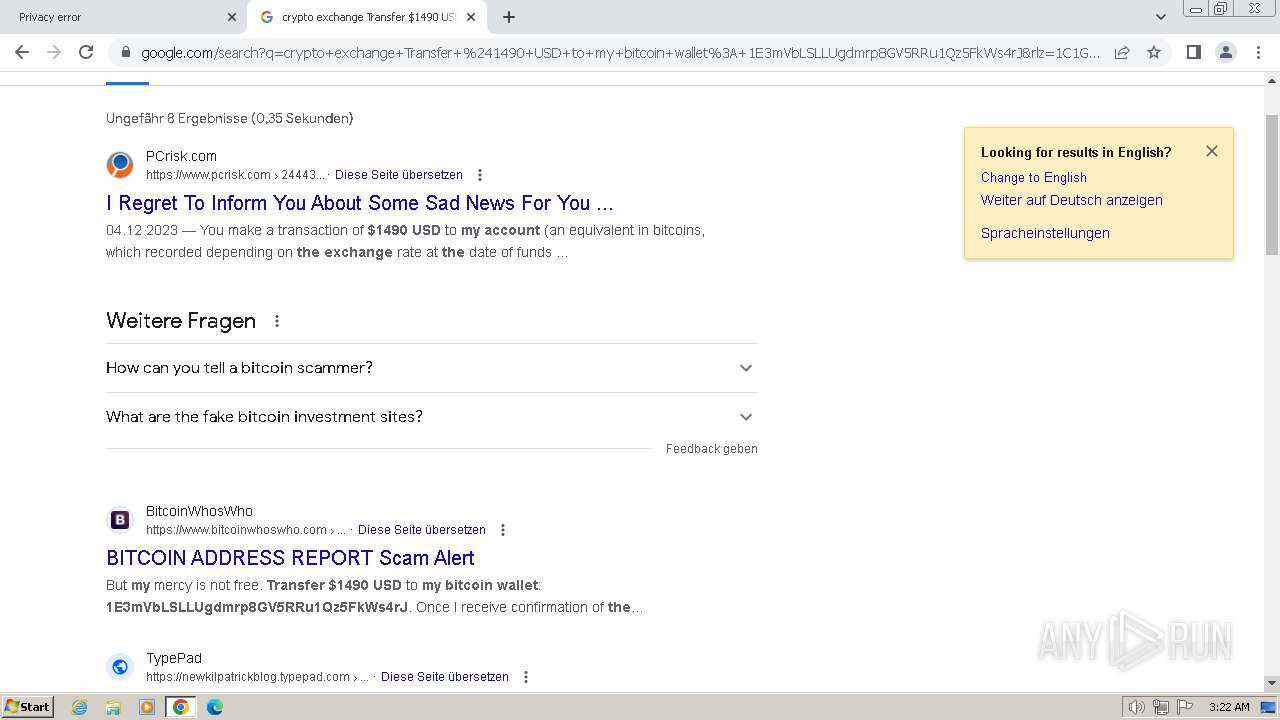Screen dimensions: 1280x720
Task: Click Chrome icon in taskbar
Action: click(181, 707)
